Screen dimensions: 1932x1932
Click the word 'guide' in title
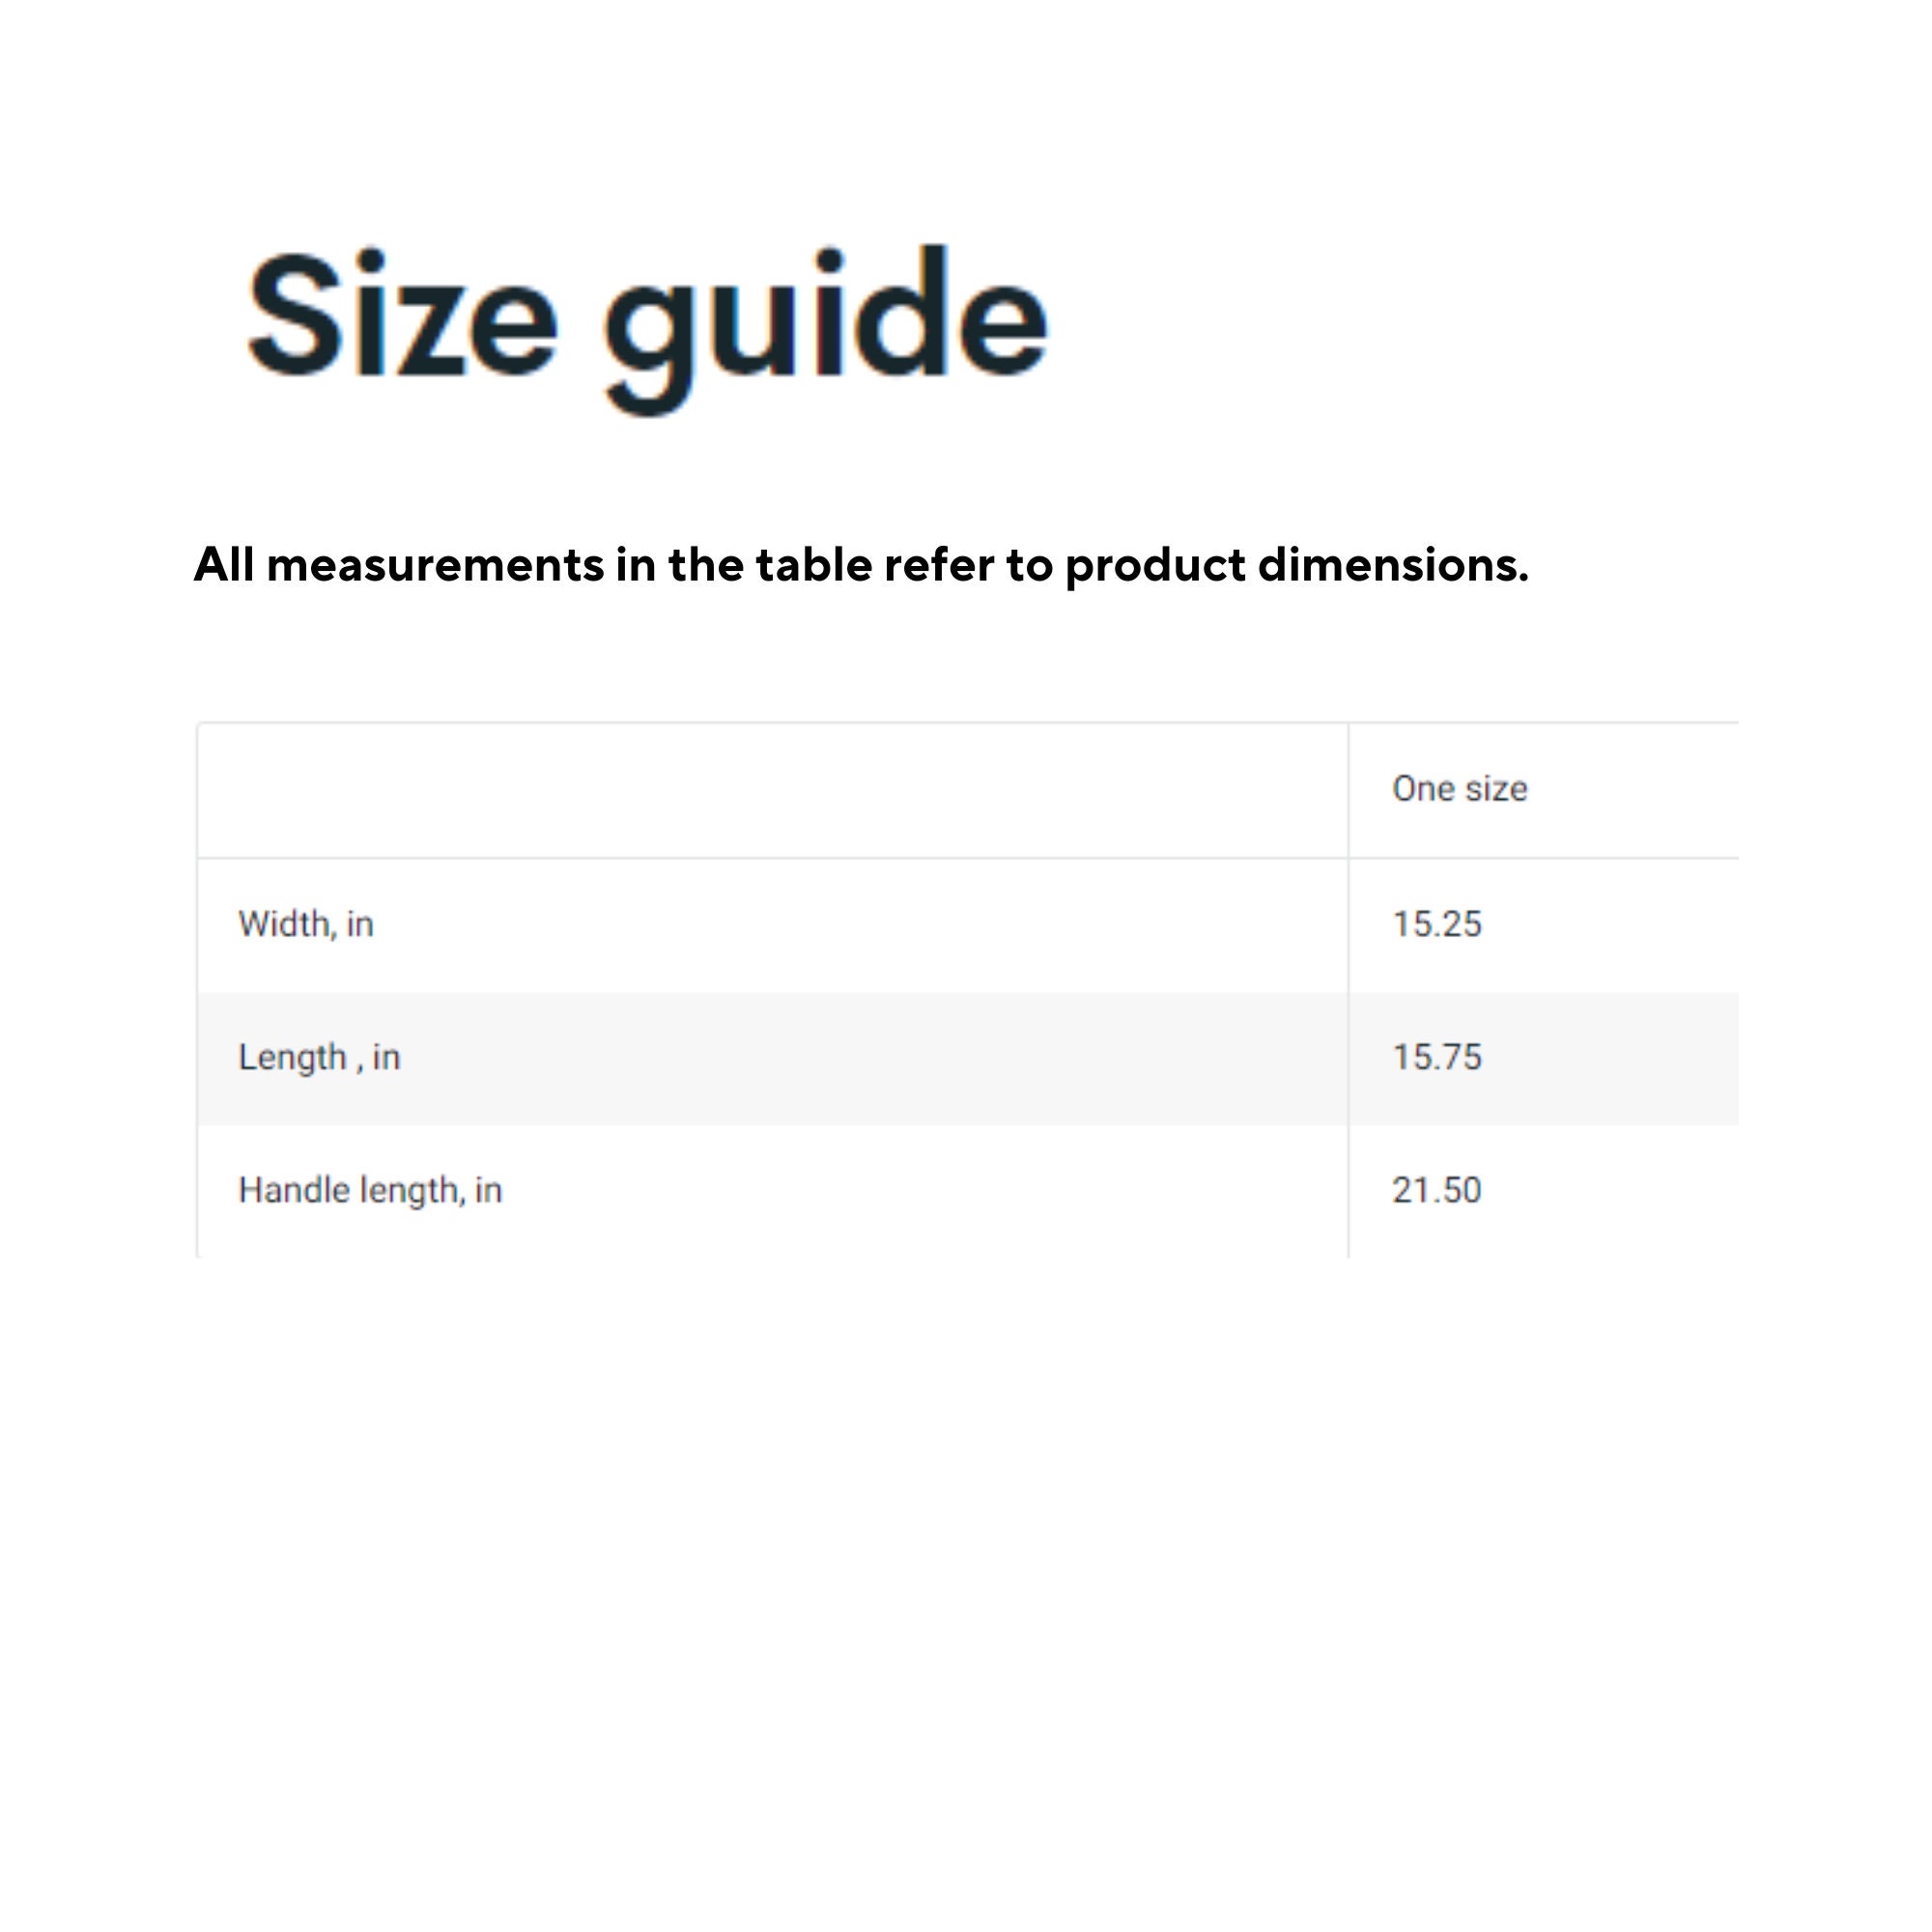(x=825, y=330)
